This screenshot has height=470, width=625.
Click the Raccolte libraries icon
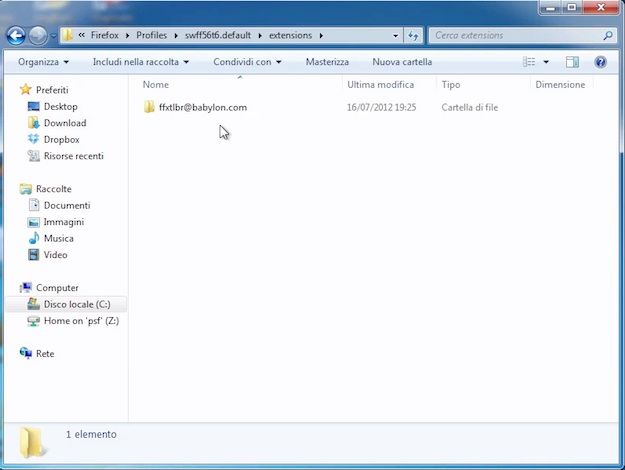pyautogui.click(x=26, y=189)
